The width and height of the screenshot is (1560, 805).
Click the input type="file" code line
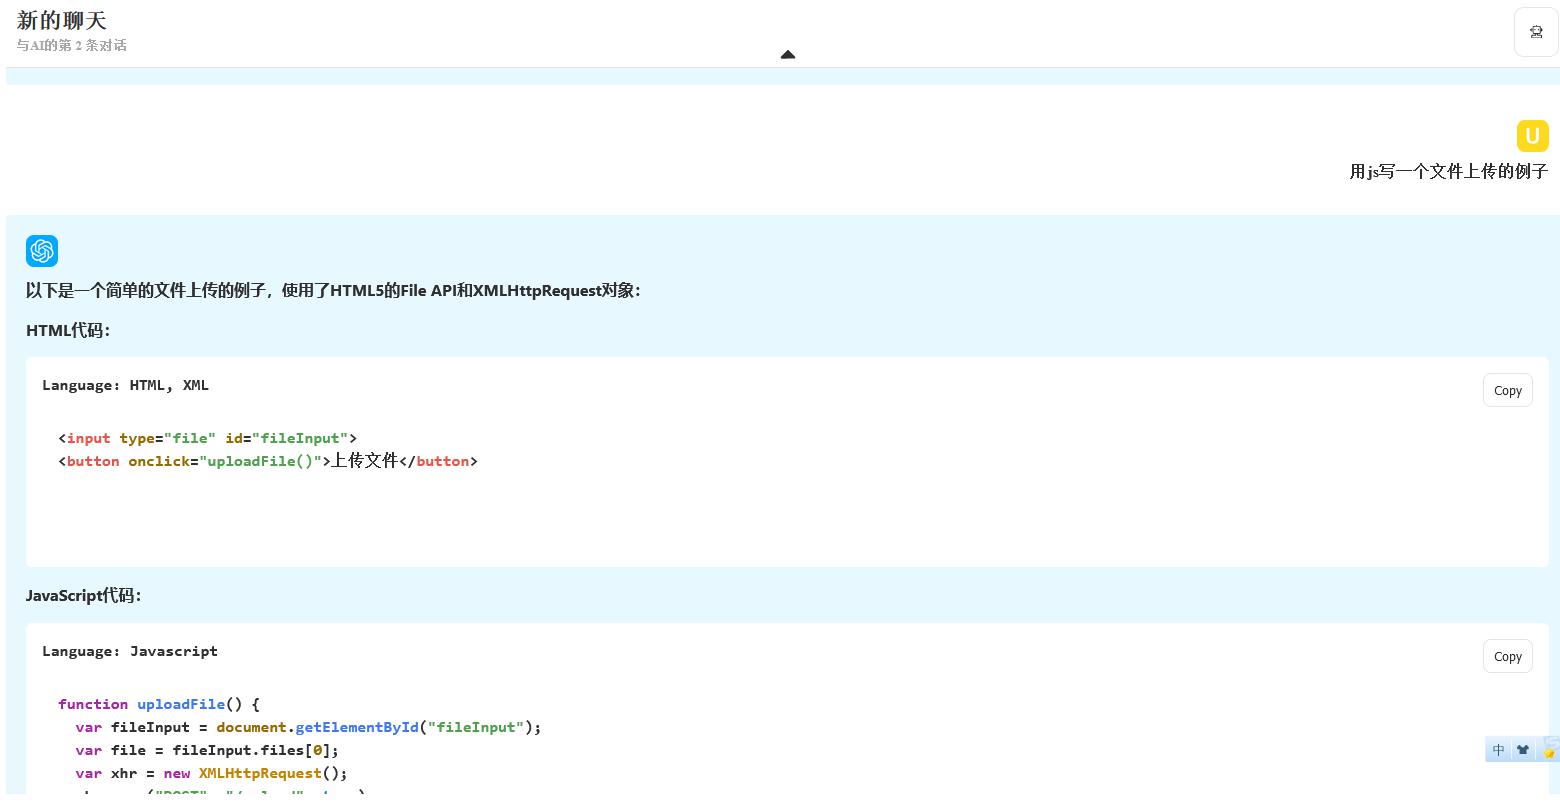coord(207,438)
